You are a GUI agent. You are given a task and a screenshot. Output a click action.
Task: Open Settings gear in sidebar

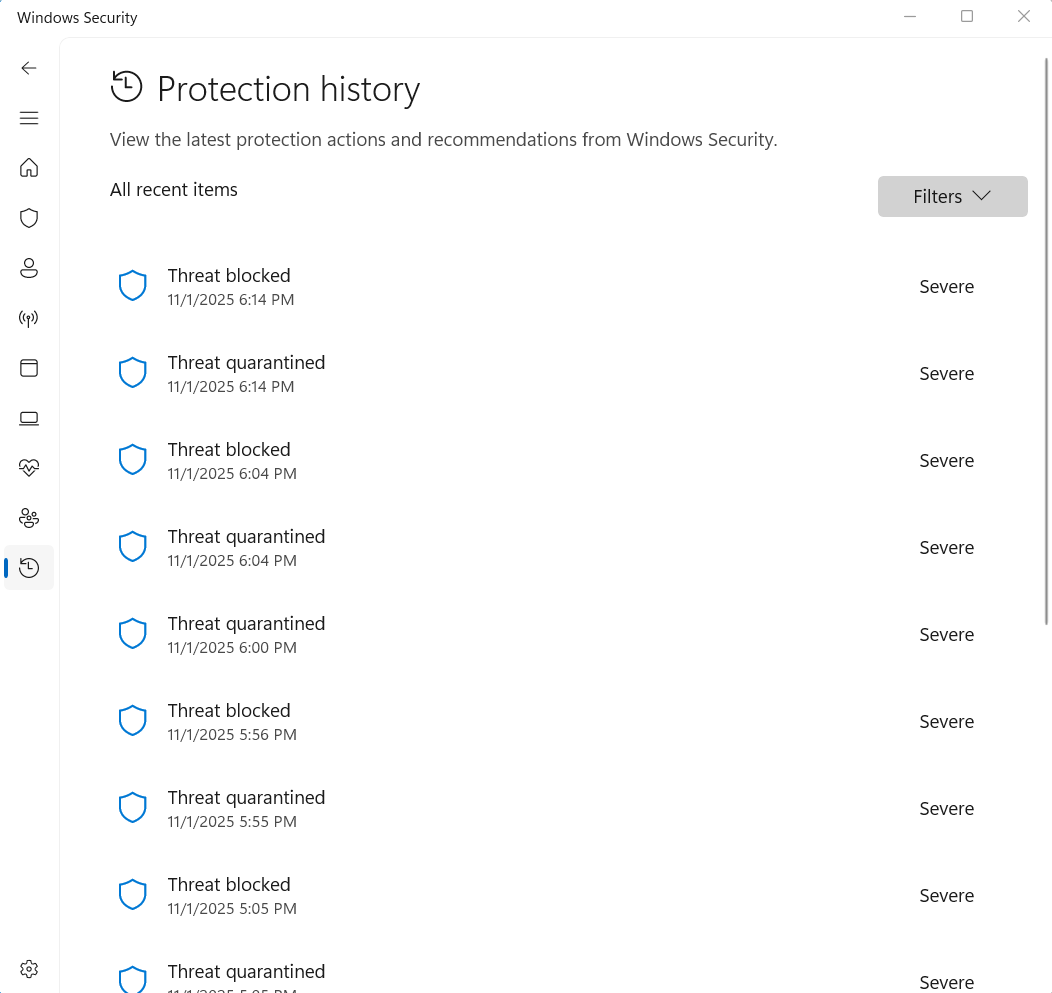[29, 969]
